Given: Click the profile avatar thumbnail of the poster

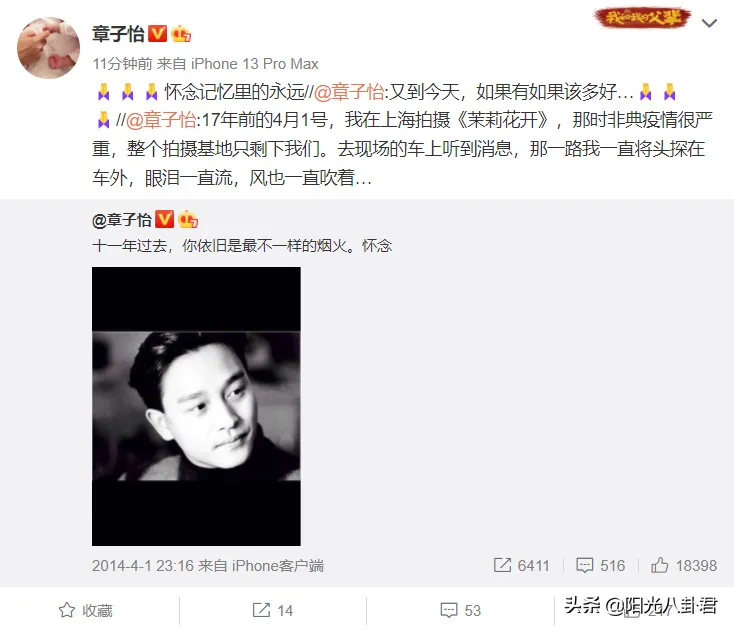Looking at the screenshot, I should 48,48.
